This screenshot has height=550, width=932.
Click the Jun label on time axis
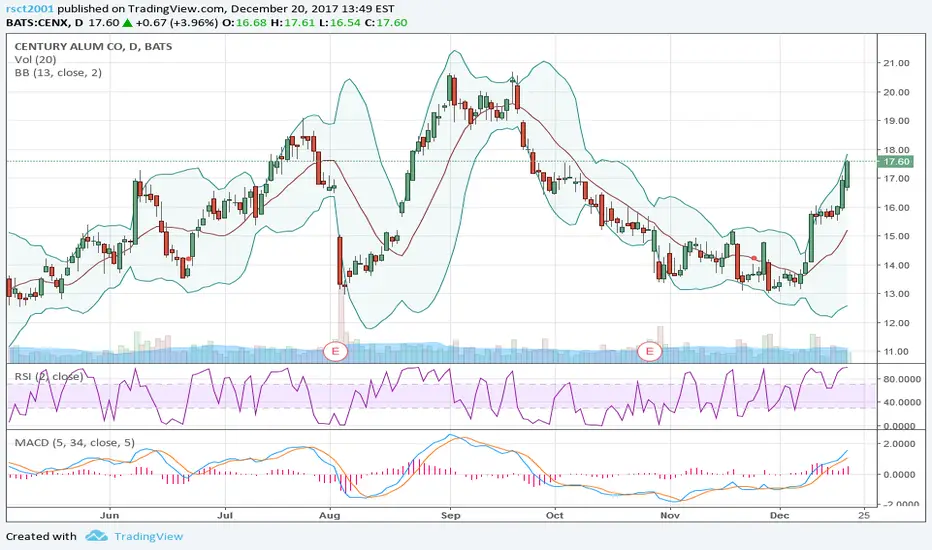tap(109, 516)
